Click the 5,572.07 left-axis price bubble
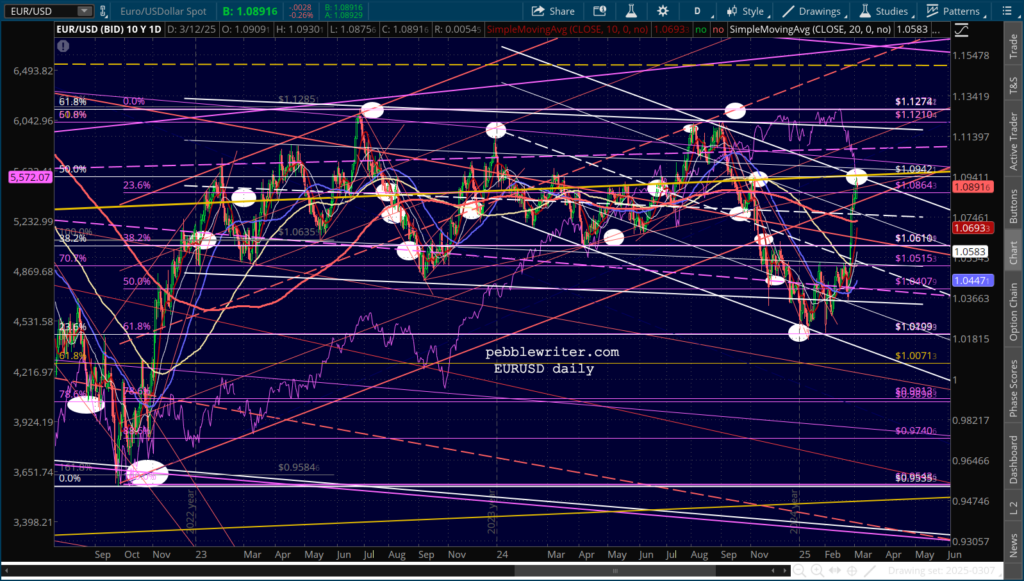This screenshot has height=581, width=1024. 29,177
